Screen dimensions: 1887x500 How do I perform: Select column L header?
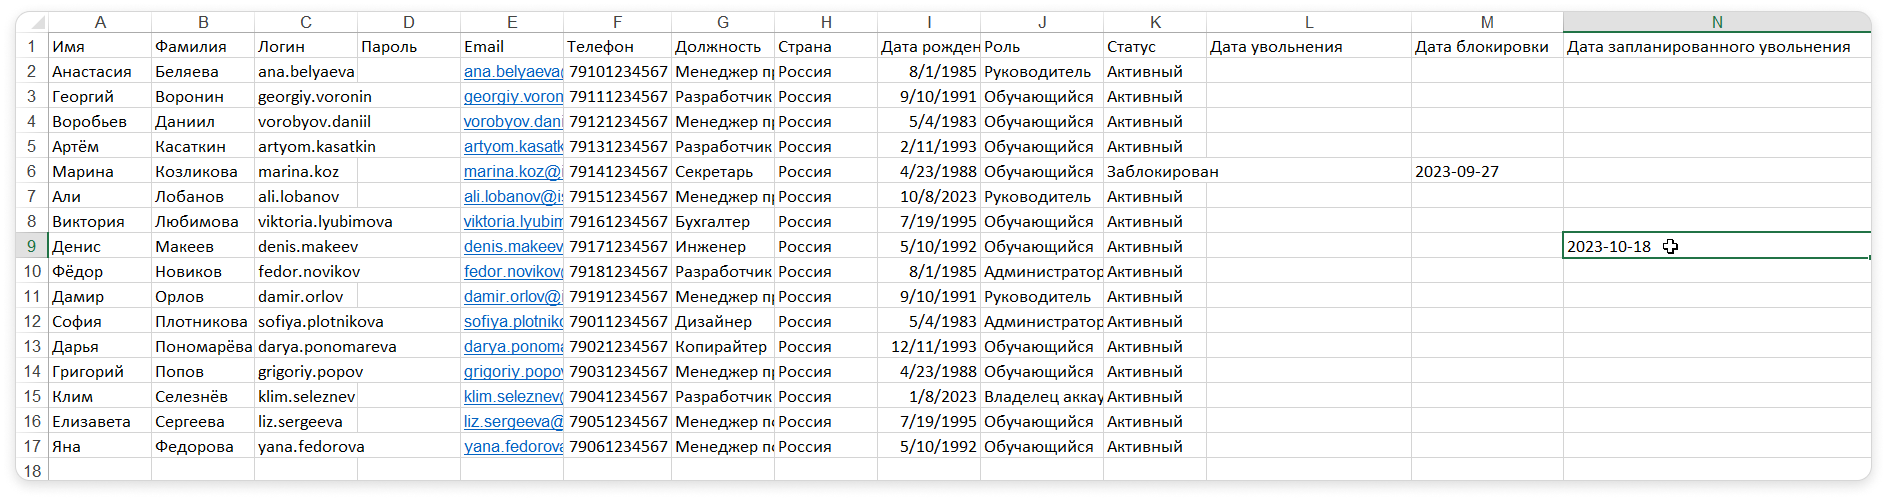1309,22
